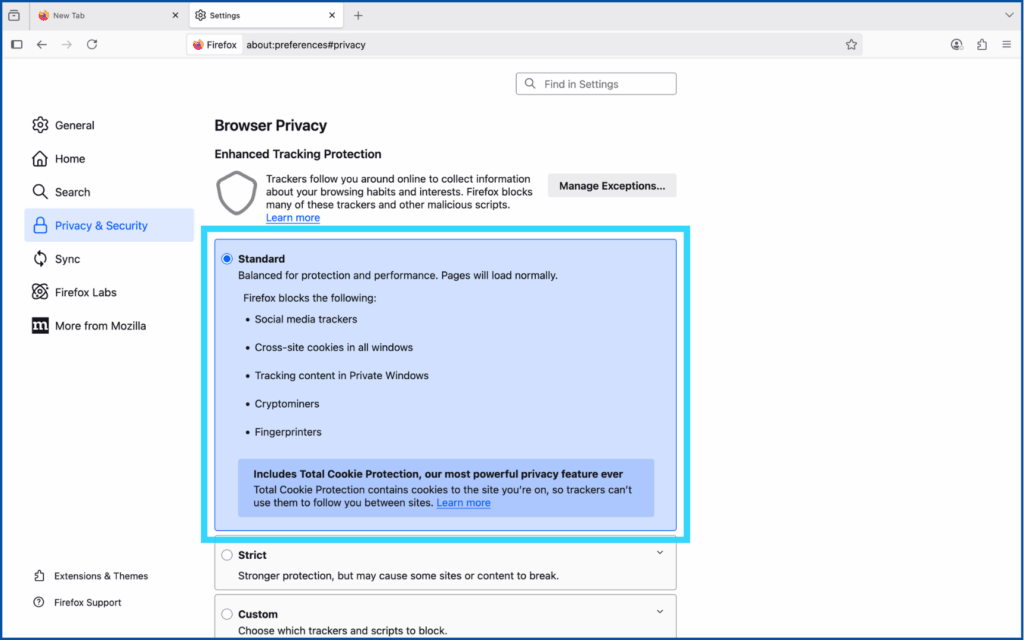Click the Manage Exceptions button
This screenshot has width=1024, height=640.
pos(612,186)
